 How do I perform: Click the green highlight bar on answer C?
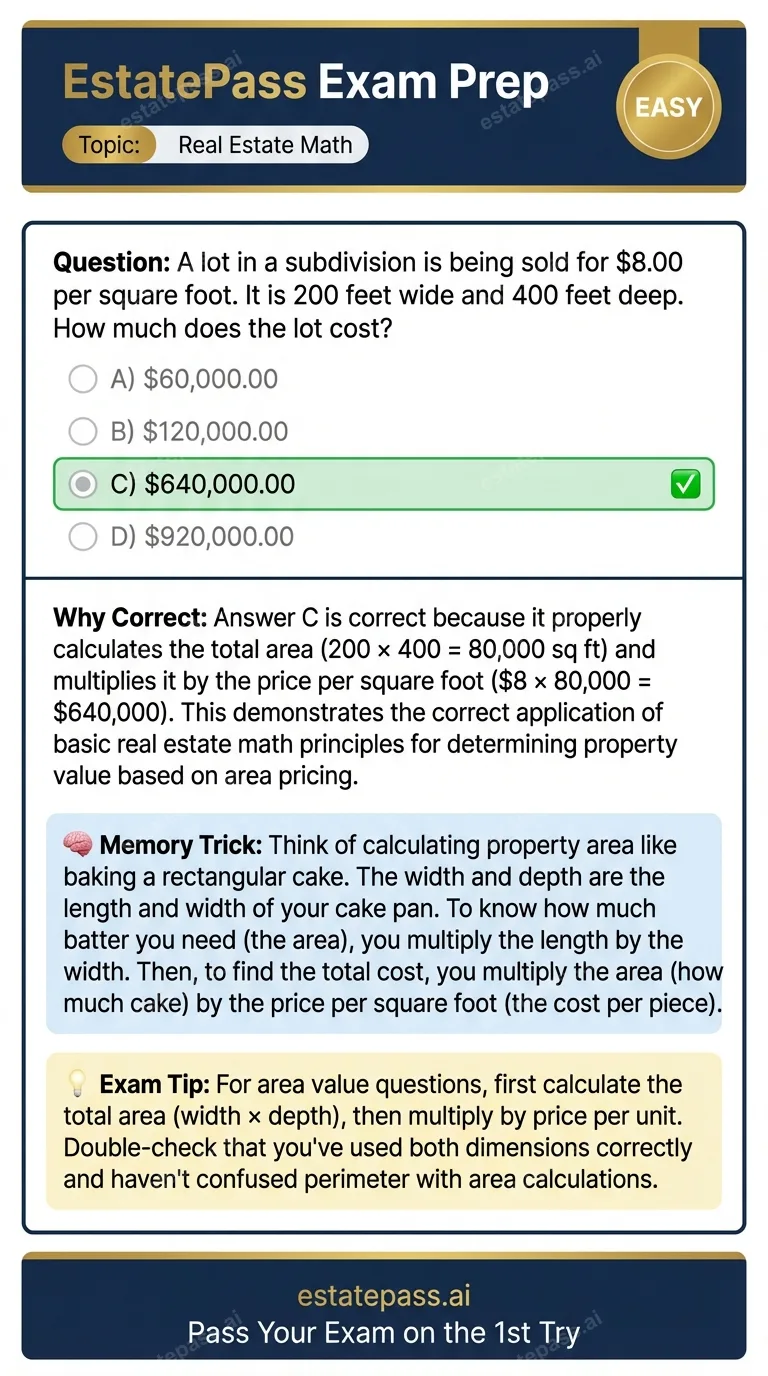click(x=384, y=484)
